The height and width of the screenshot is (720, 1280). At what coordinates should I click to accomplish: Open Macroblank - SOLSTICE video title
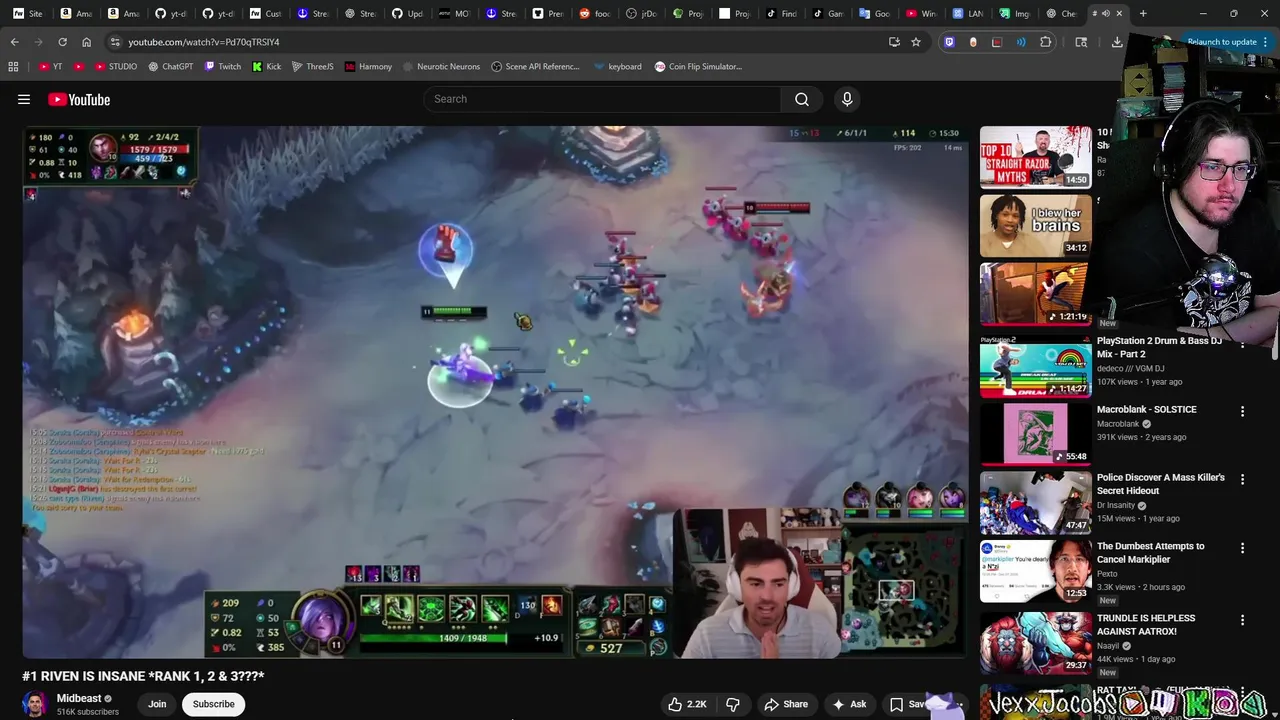pyautogui.click(x=1146, y=409)
